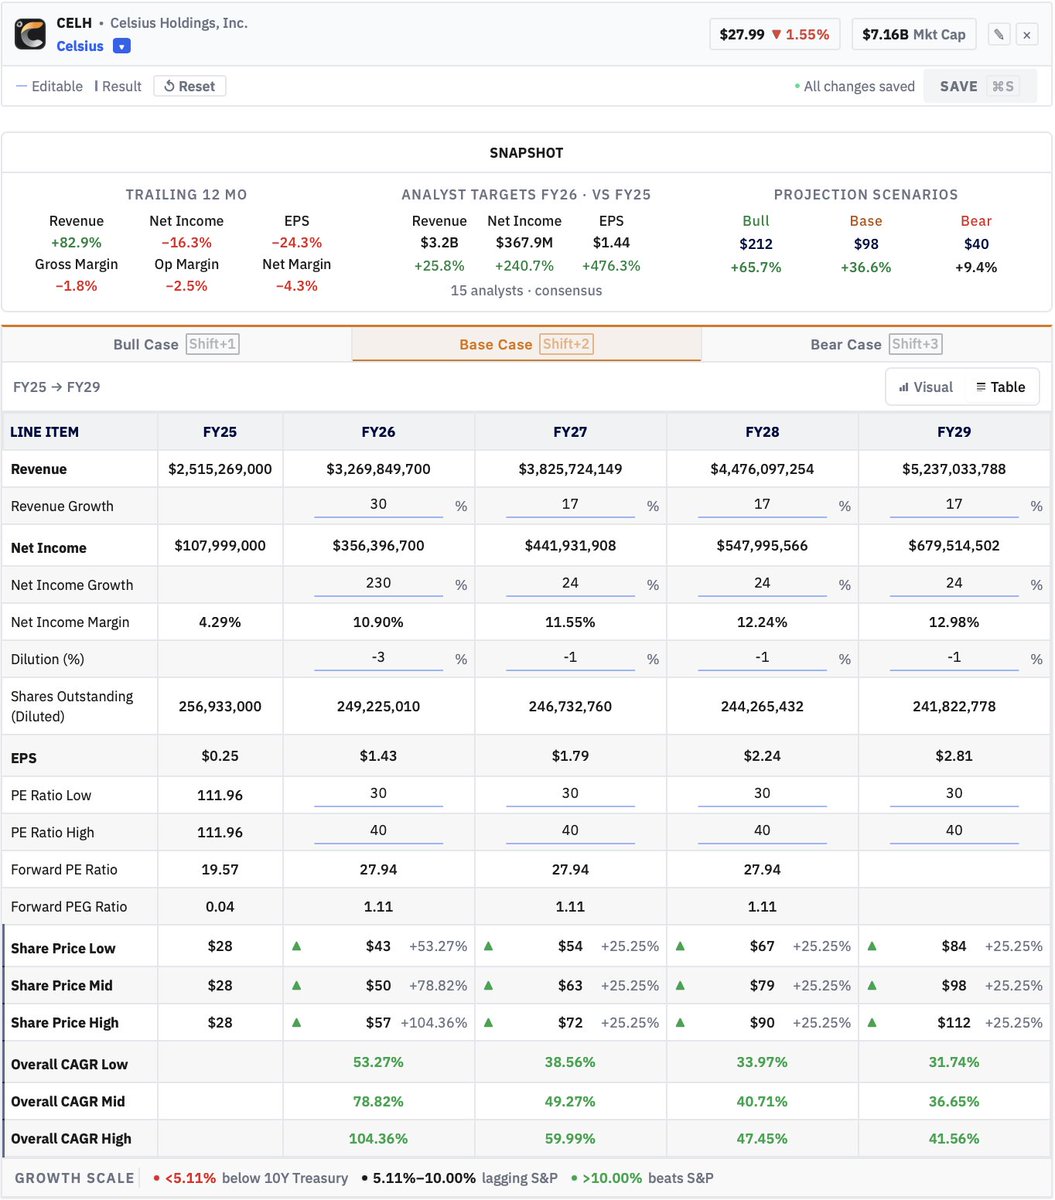Click FY26 Share Price High up arrow

coord(297,1022)
